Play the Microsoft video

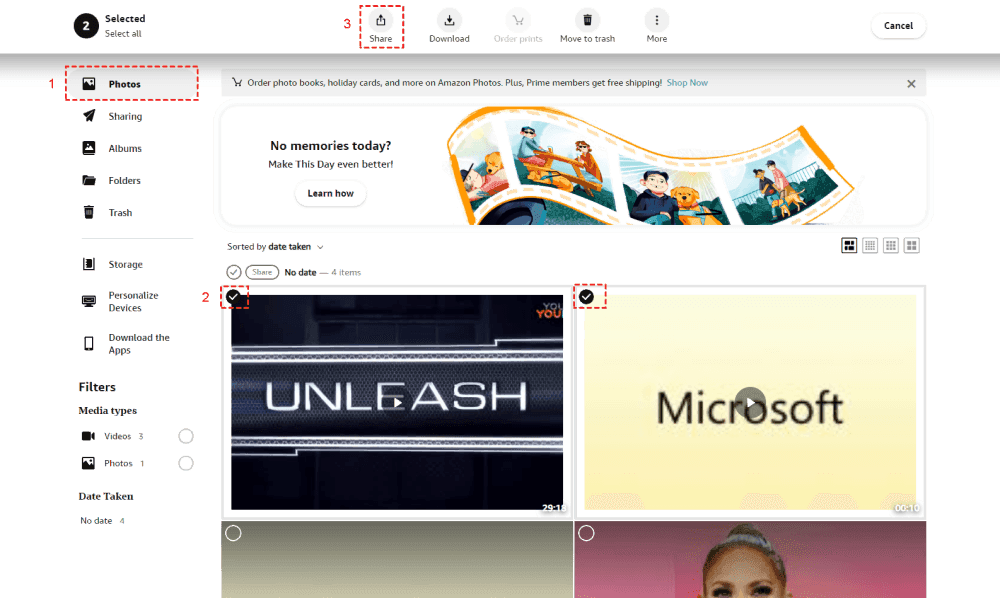751,403
